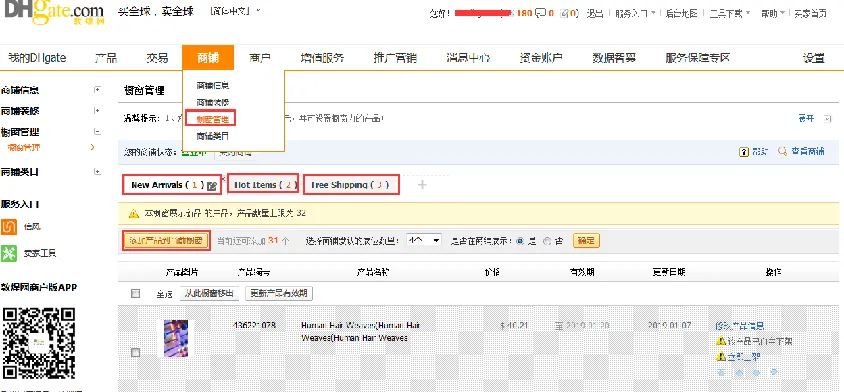The image size is (844, 392).
Task: Tick the checkbox for product 436721078
Action: [x=135, y=352]
